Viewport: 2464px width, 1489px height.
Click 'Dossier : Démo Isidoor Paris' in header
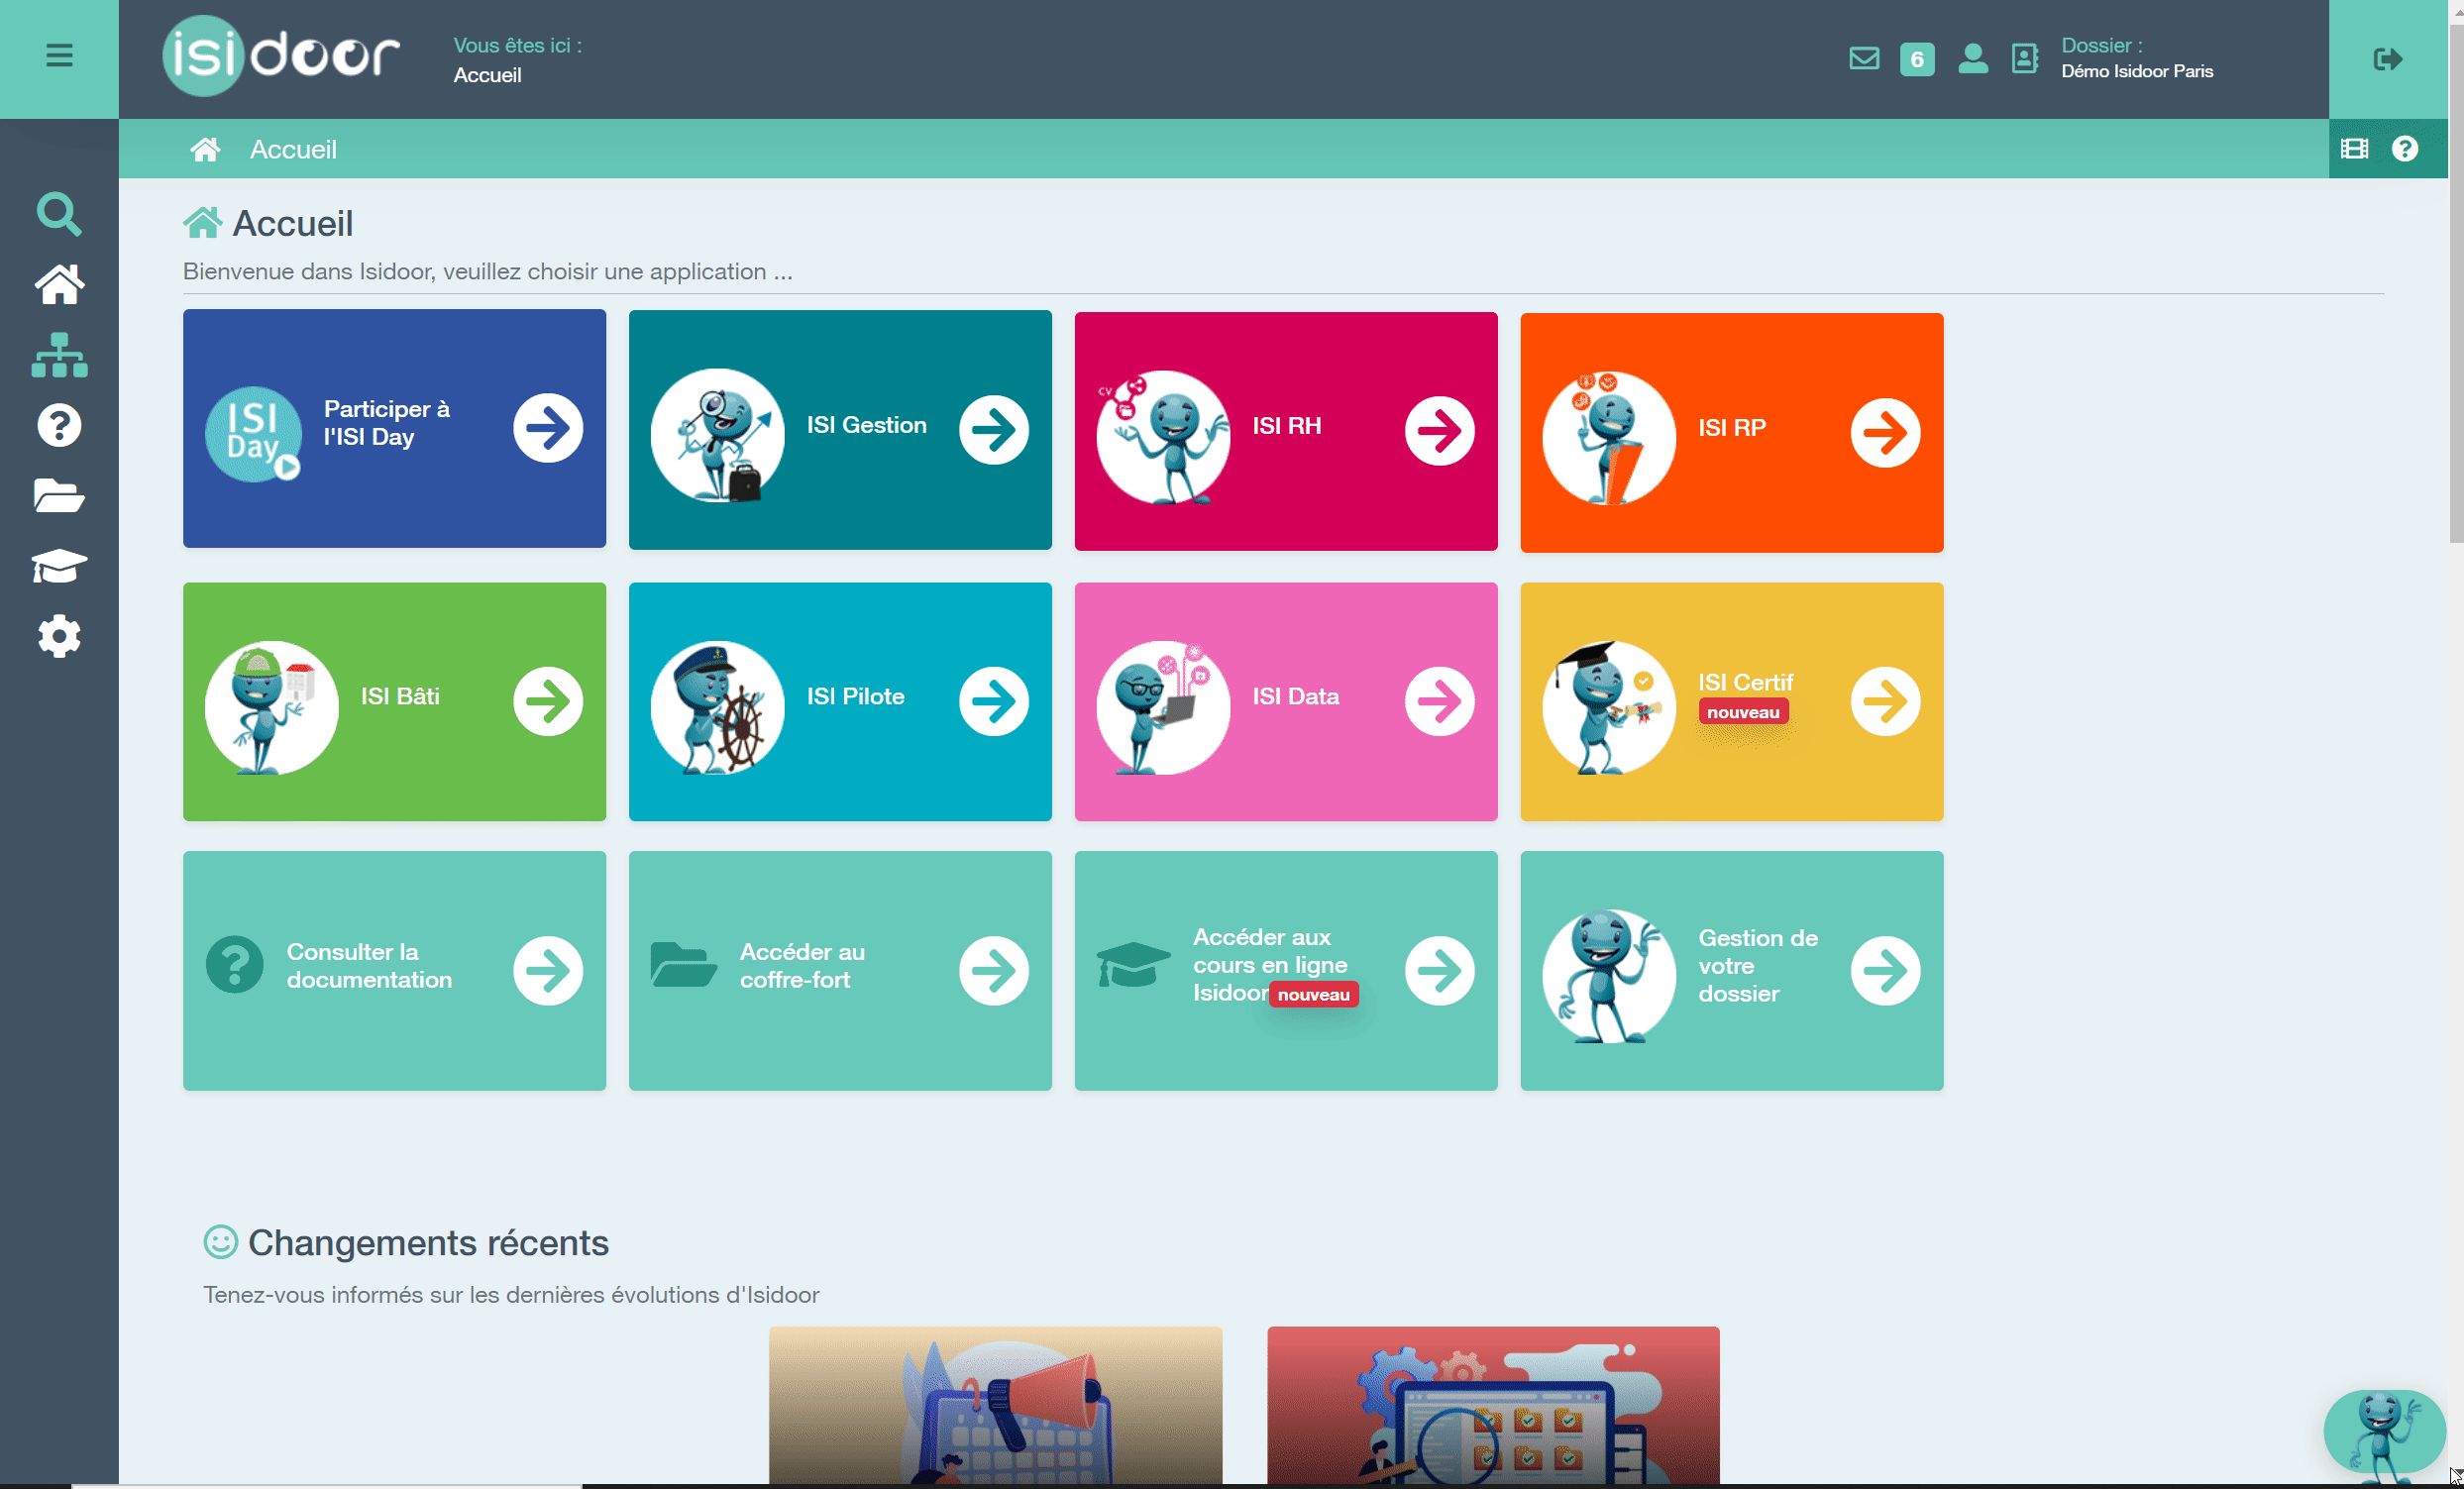coord(2137,58)
